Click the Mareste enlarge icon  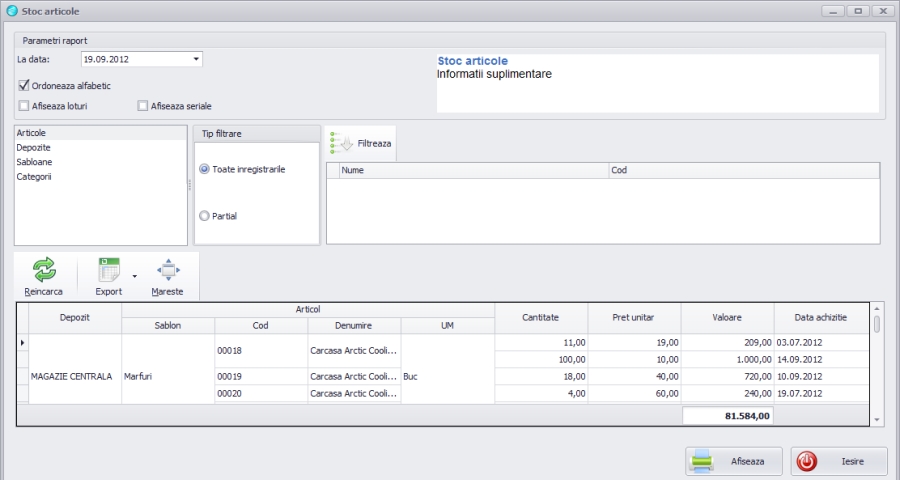coord(168,269)
